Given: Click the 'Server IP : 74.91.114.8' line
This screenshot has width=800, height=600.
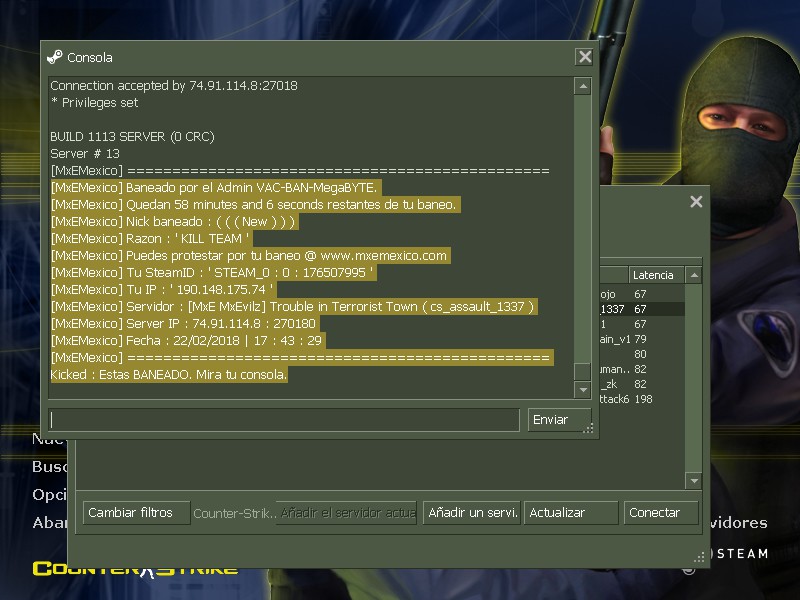Looking at the screenshot, I should (185, 323).
